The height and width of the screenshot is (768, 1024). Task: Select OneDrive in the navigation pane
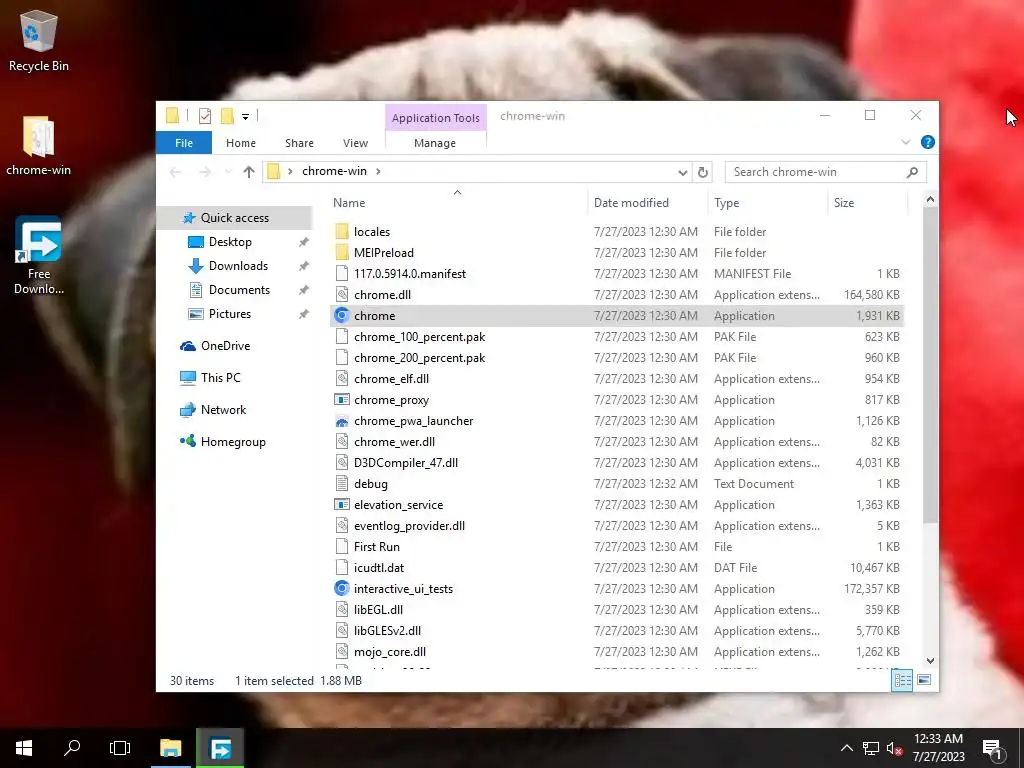click(225, 346)
